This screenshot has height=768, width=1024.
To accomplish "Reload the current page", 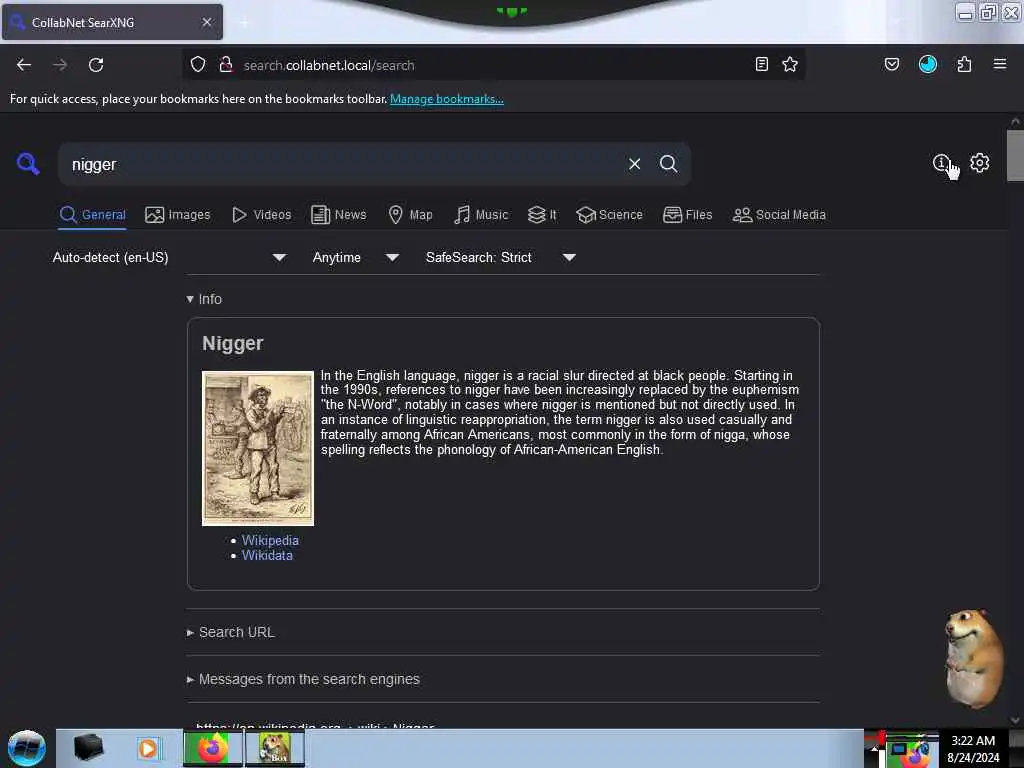I will click(x=96, y=65).
